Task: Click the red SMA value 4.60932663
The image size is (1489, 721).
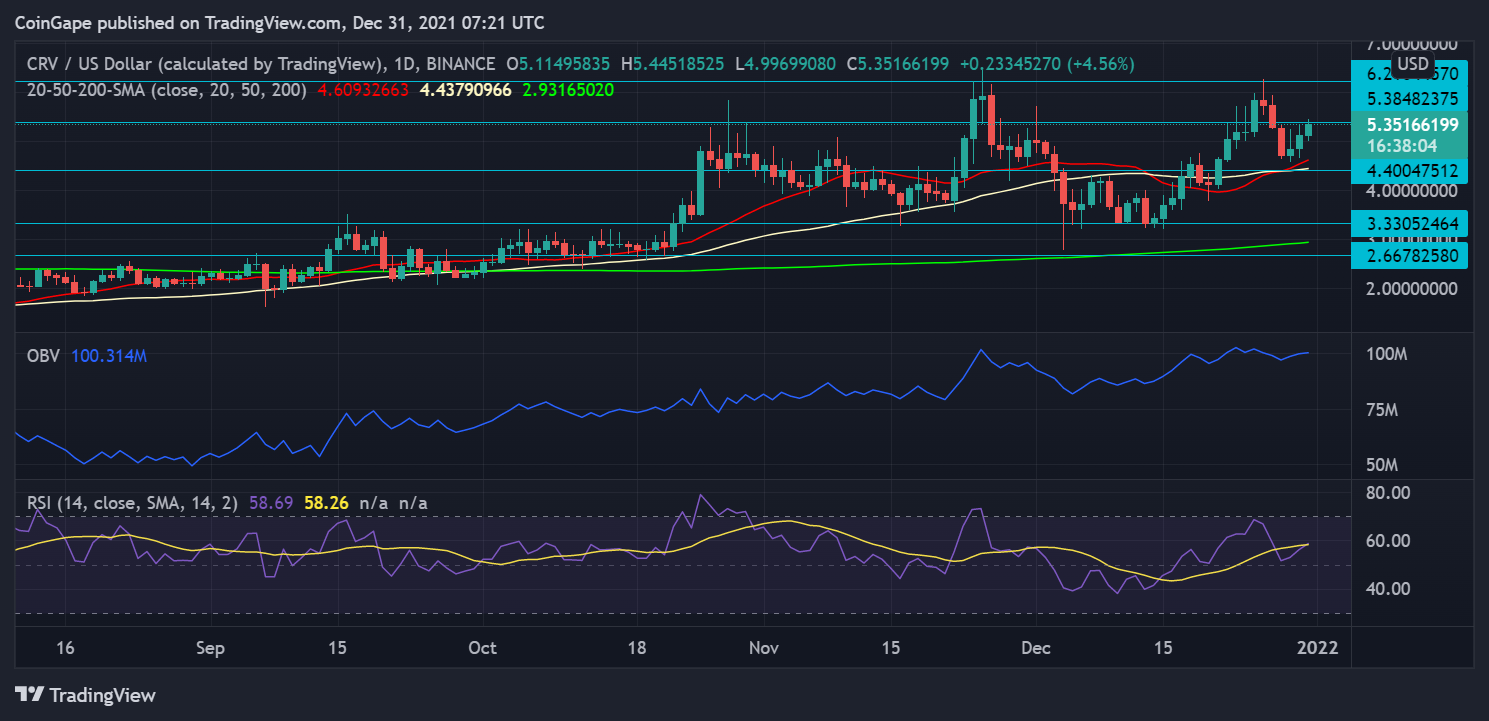Action: (x=364, y=89)
